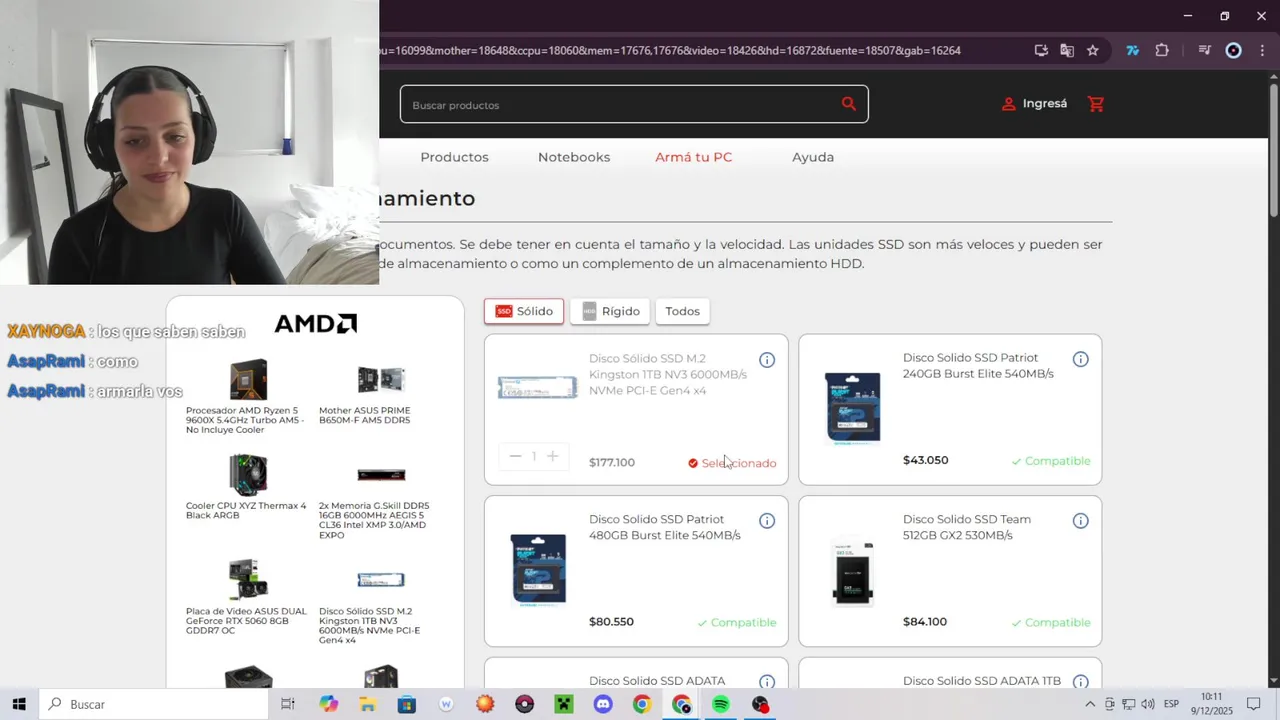The width and height of the screenshot is (1280, 720).
Task: Open the media control playlist icon
Action: (1204, 50)
